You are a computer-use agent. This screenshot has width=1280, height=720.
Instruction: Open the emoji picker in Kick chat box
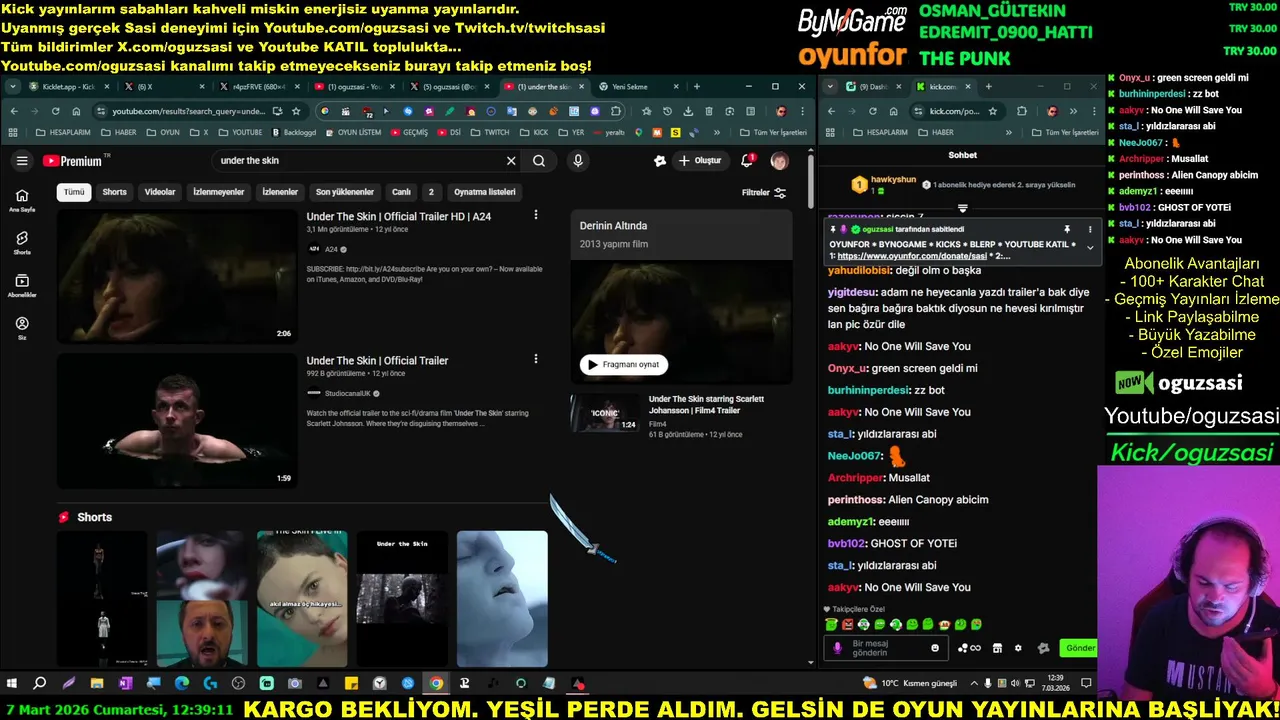935,648
